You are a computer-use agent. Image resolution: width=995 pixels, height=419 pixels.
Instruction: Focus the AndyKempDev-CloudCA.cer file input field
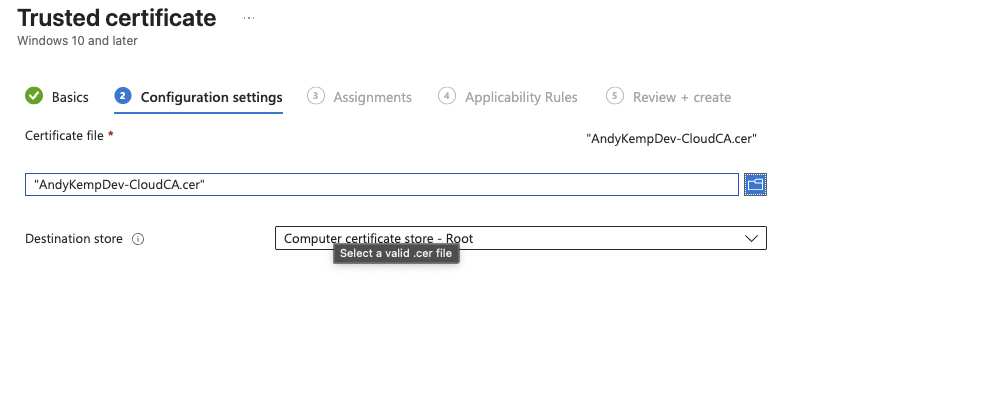click(381, 185)
